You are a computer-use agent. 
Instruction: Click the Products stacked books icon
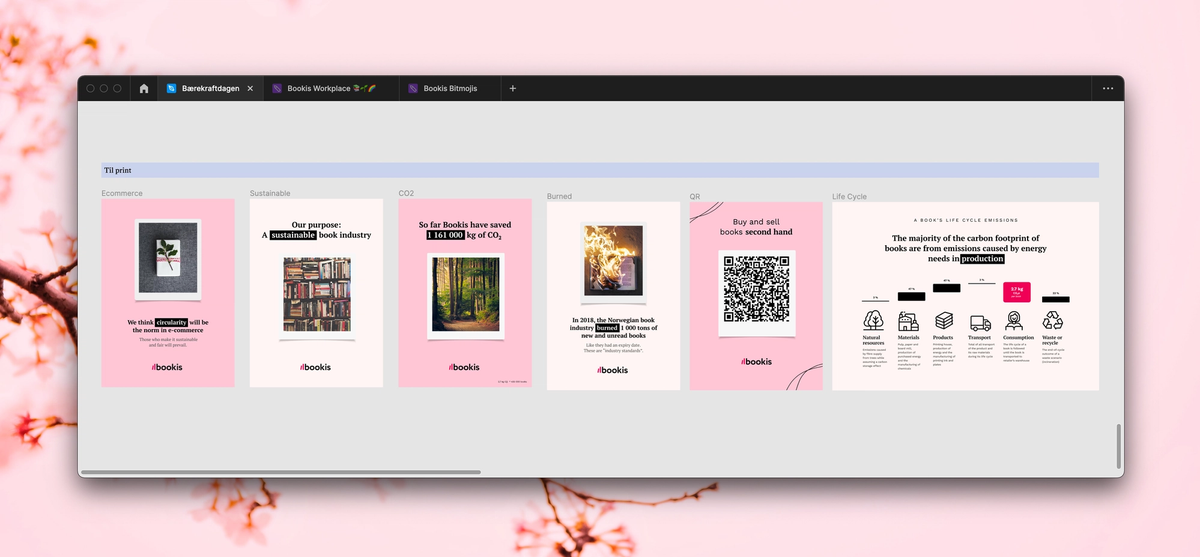[944, 321]
